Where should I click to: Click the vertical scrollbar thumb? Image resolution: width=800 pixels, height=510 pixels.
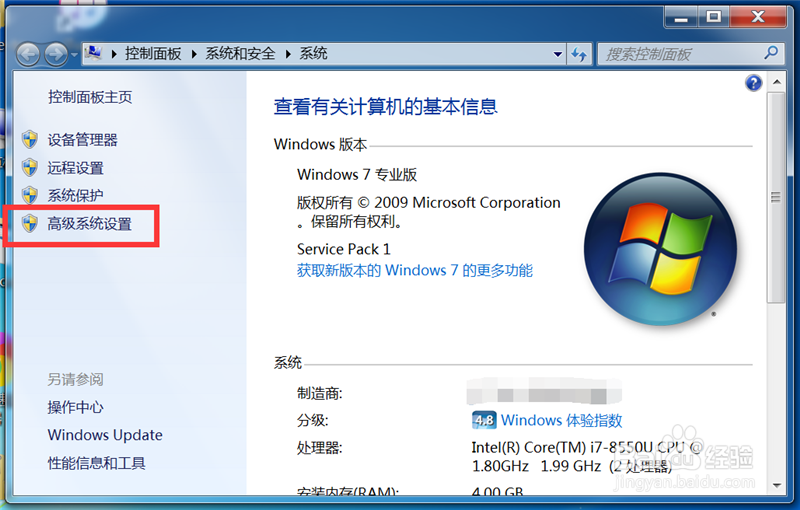point(776,198)
